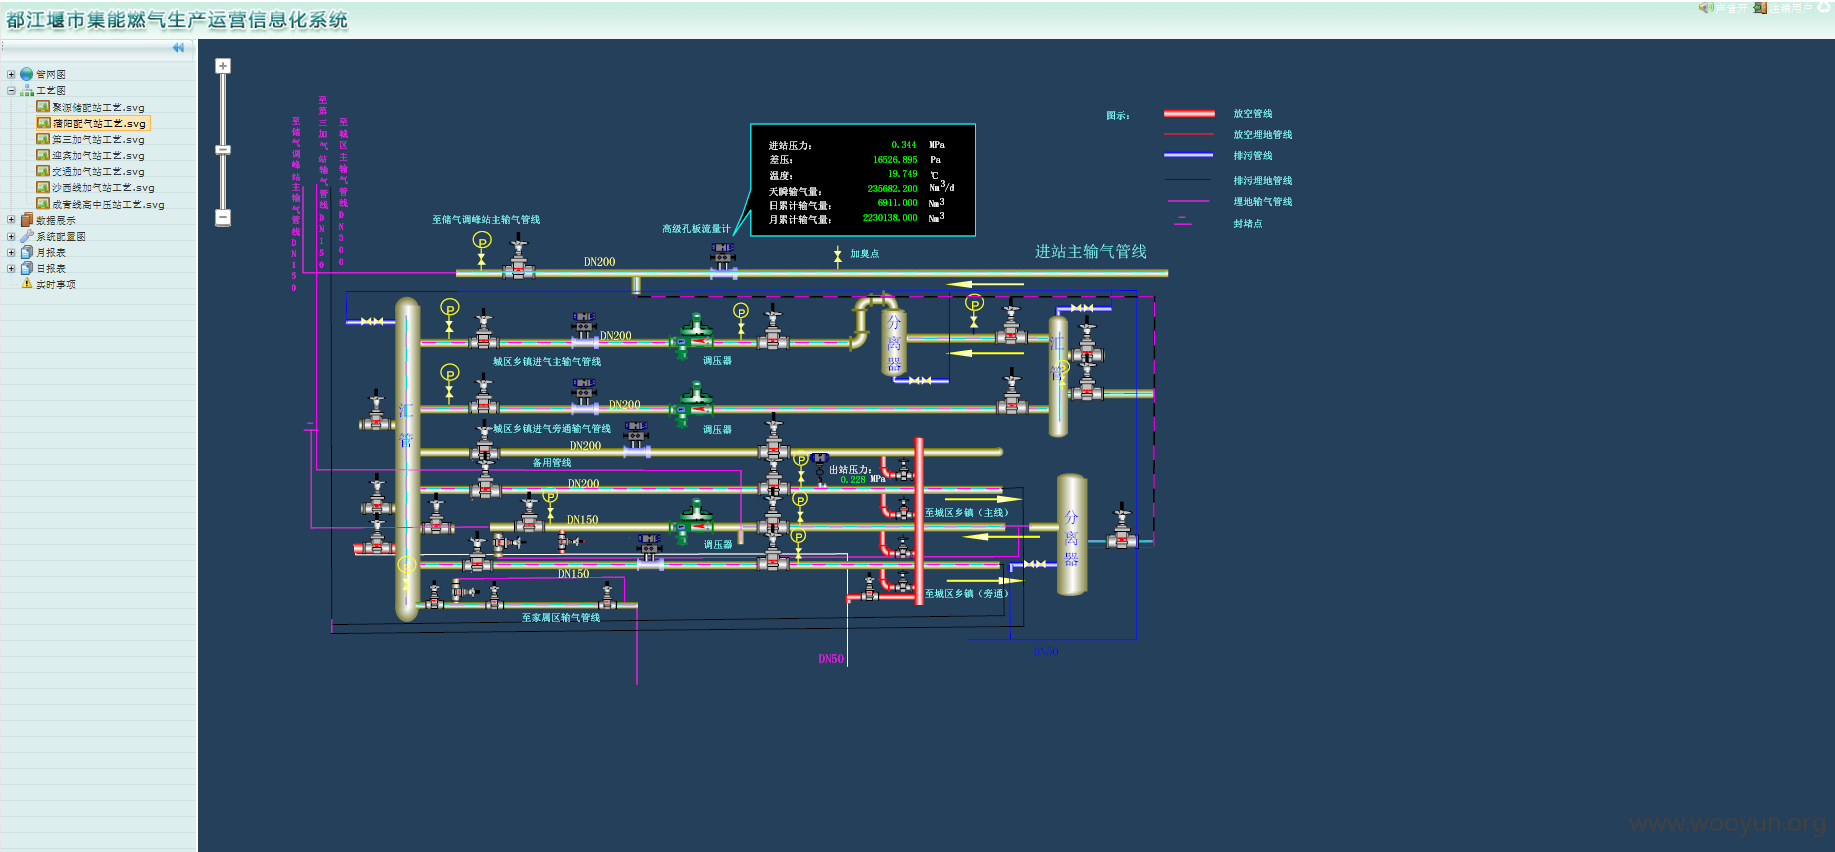Expand the 日报表 tree node
Viewport: 1835px width, 852px height.
(x=11, y=268)
